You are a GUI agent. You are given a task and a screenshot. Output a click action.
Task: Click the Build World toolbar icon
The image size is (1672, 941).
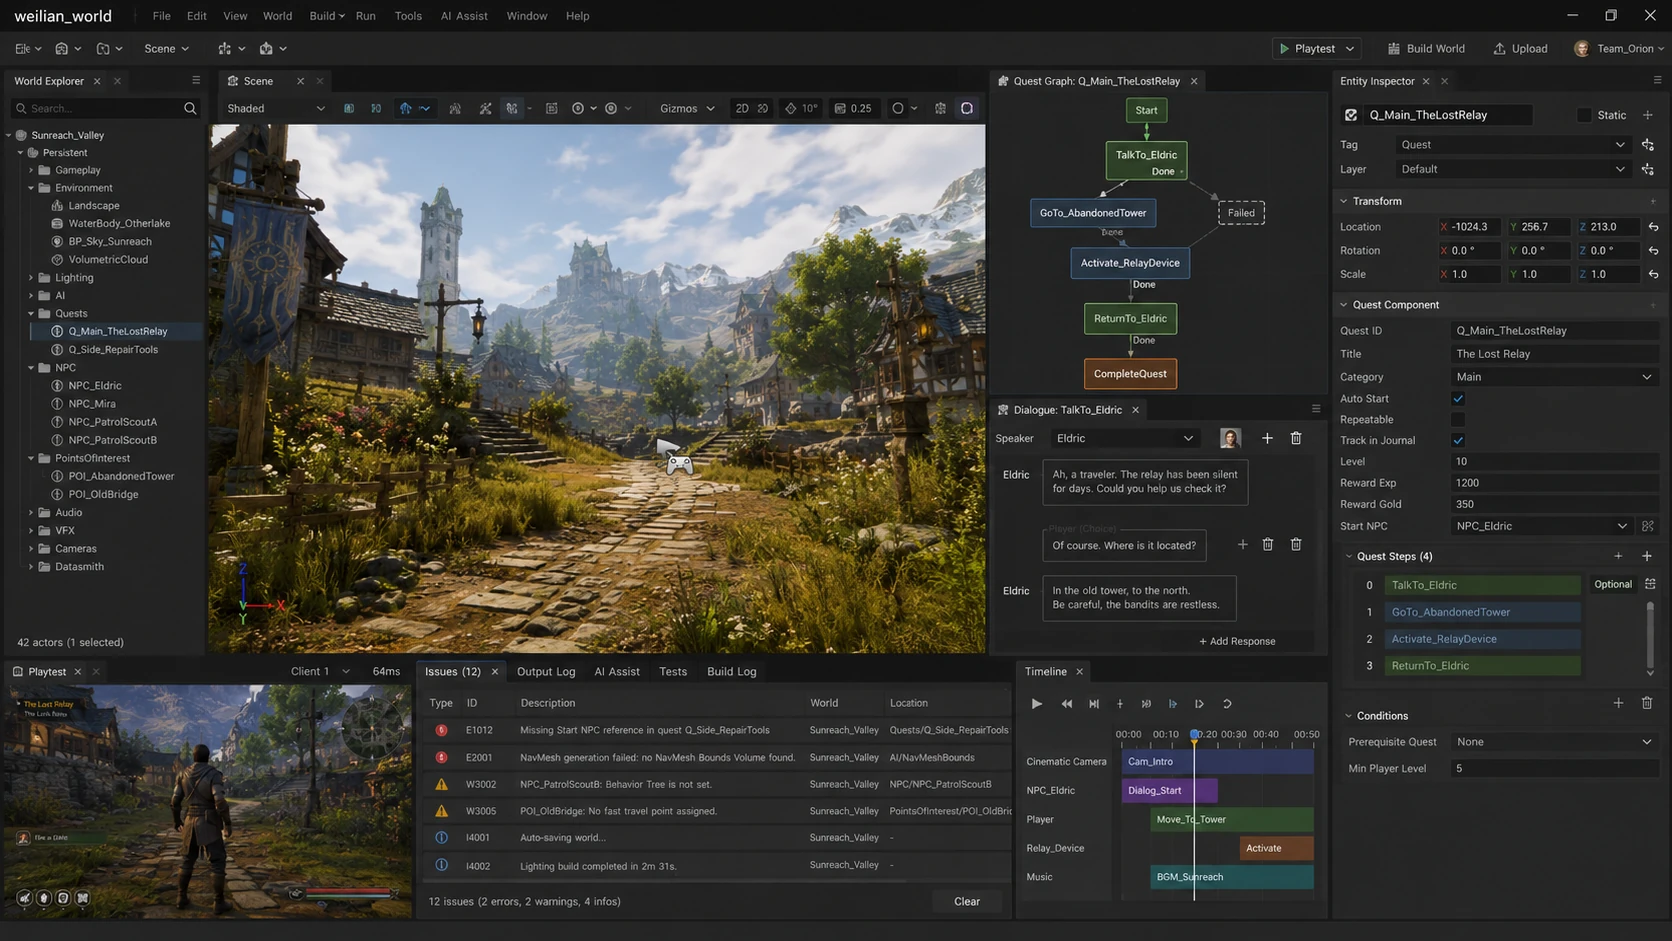click(x=1394, y=48)
